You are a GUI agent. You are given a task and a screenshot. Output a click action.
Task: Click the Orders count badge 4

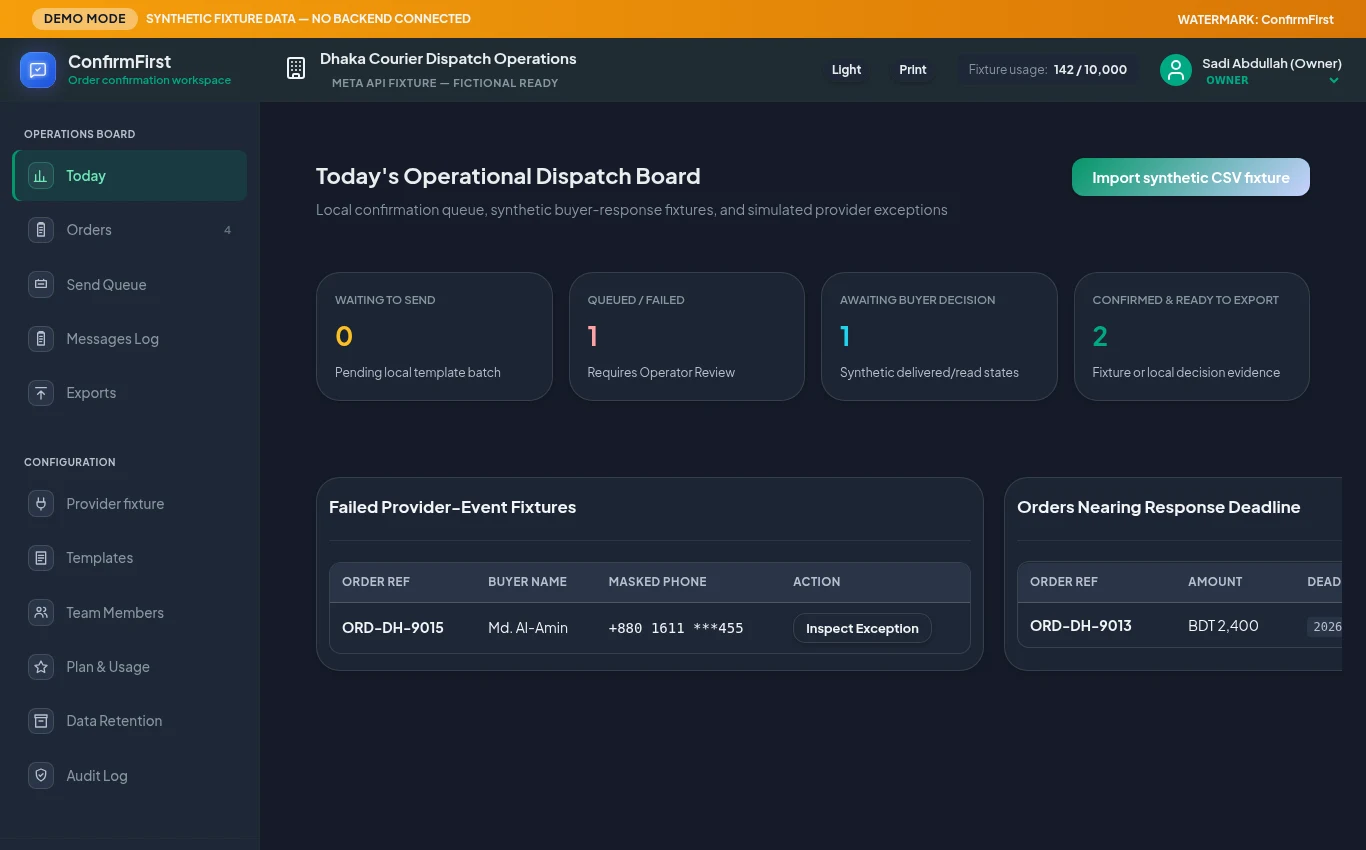(x=227, y=230)
